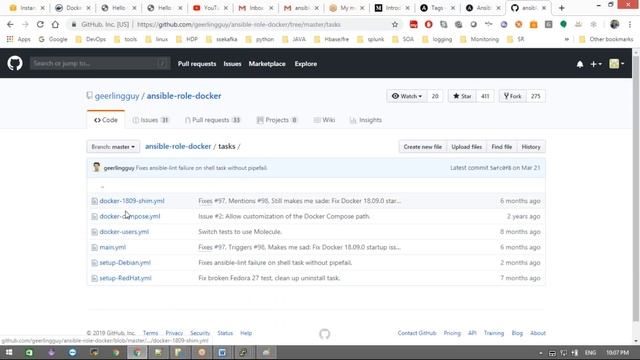The height and width of the screenshot is (360, 640).
Task: Open the latest commit message link
Action: click(201, 168)
